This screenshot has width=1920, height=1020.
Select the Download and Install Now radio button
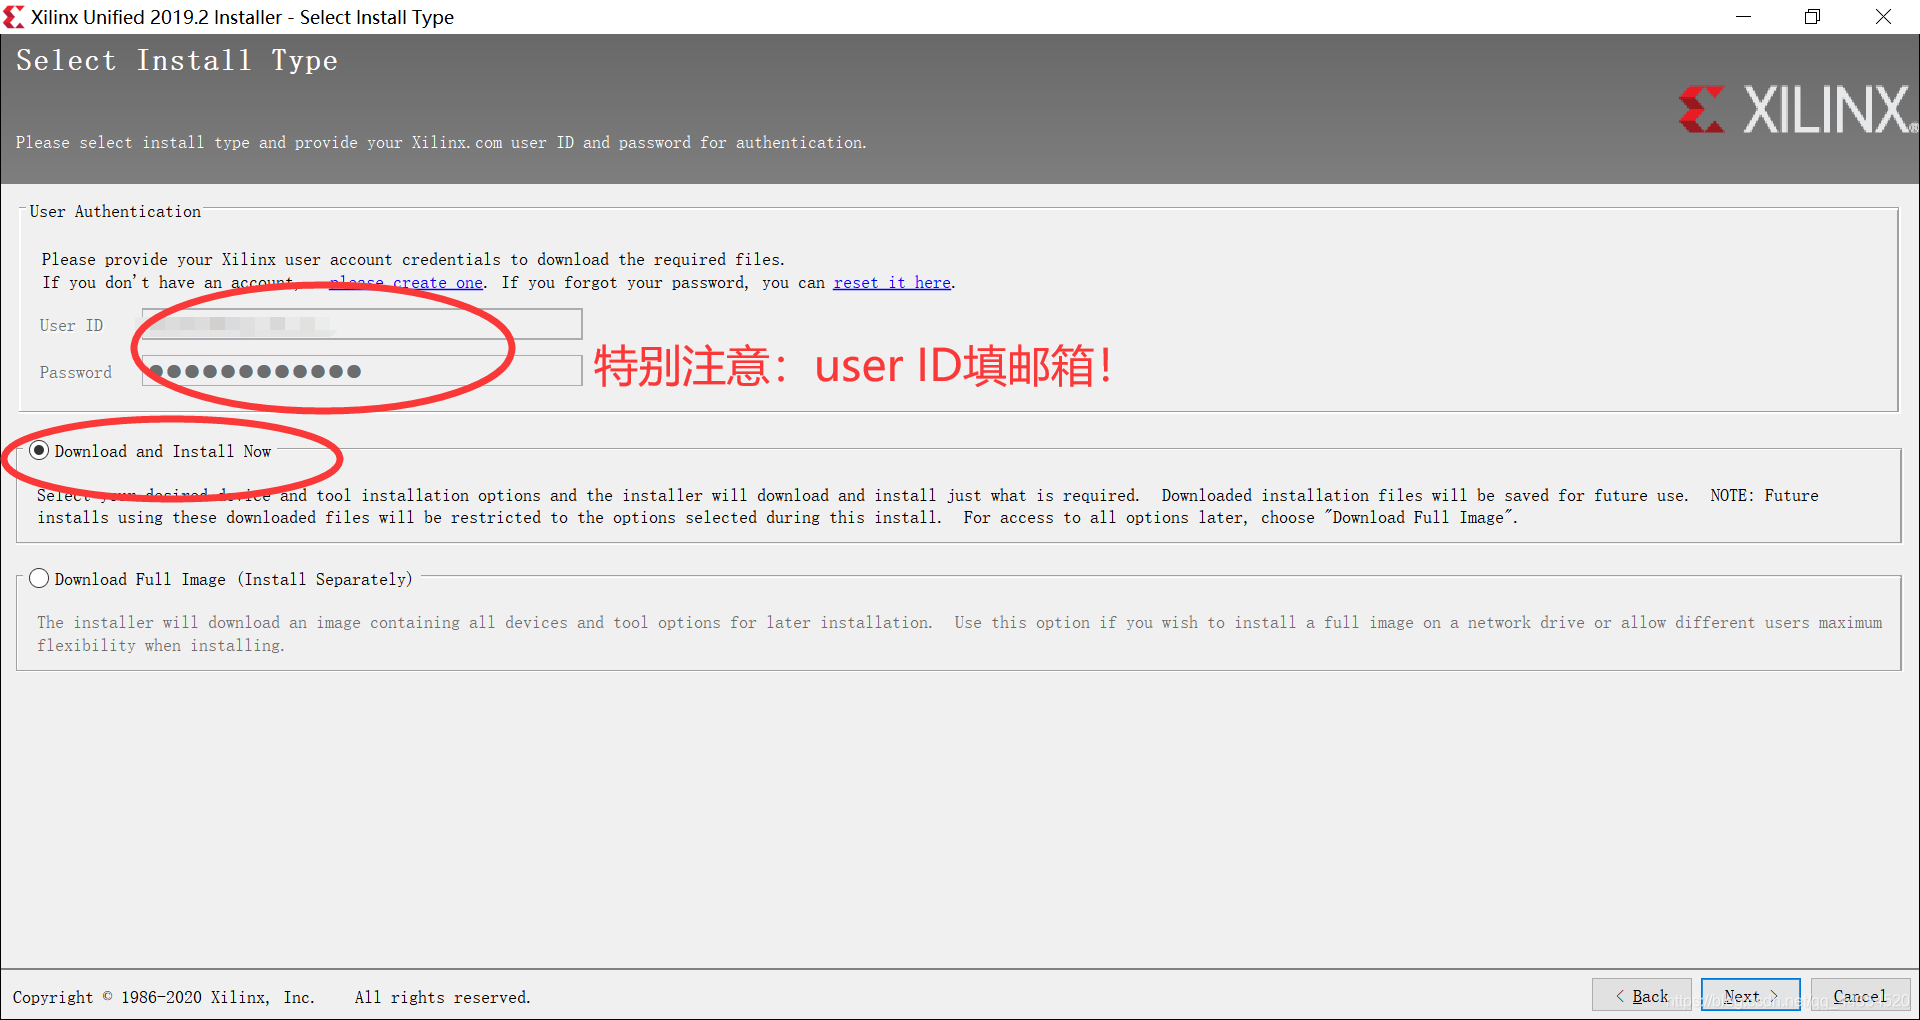[x=39, y=451]
